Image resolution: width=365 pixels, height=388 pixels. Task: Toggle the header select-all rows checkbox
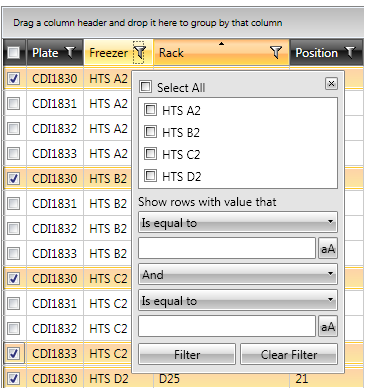[x=14, y=52]
